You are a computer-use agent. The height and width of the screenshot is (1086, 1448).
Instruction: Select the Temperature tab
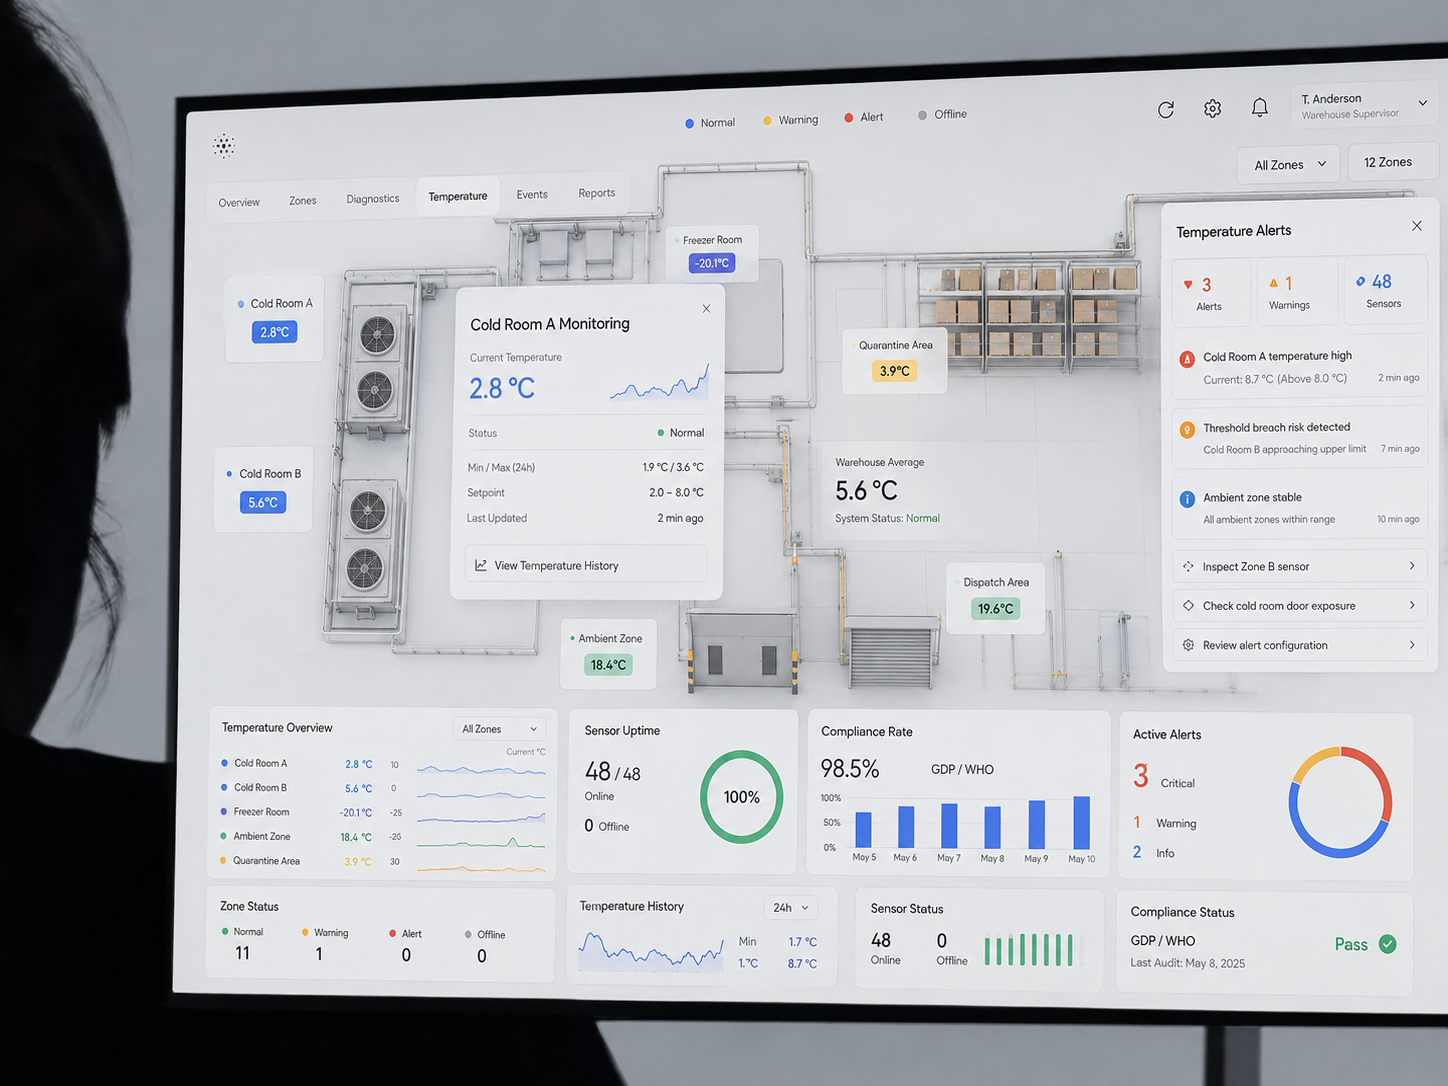(458, 196)
